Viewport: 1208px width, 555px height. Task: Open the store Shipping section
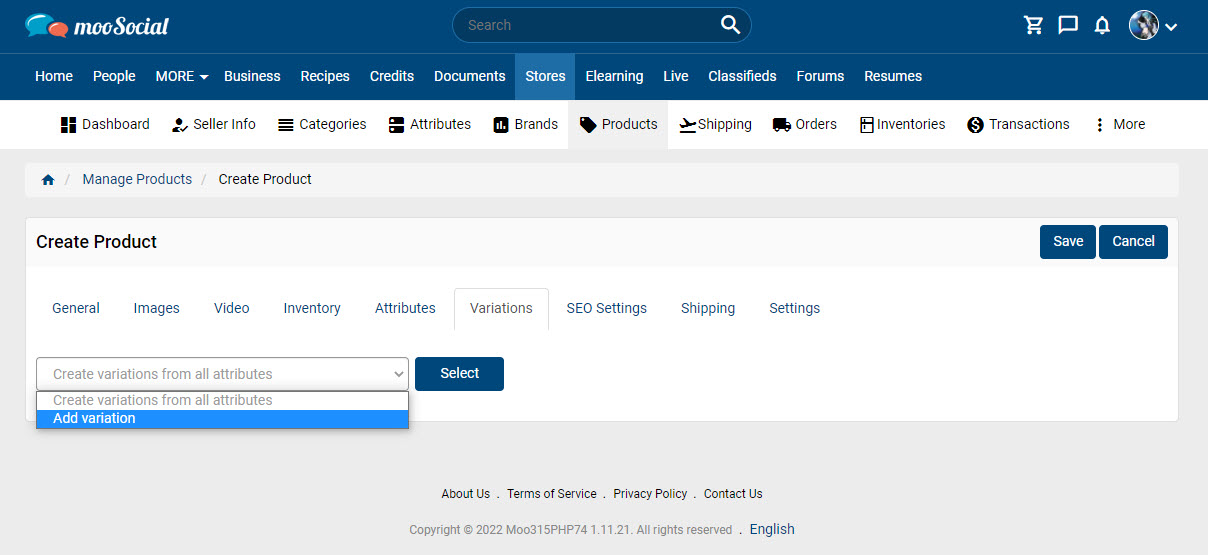(716, 124)
